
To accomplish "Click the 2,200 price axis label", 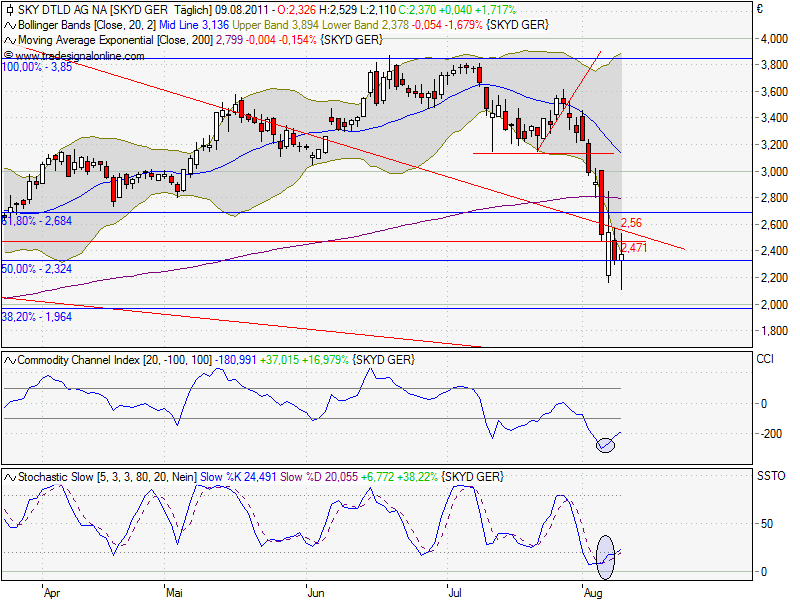I will (774, 278).
